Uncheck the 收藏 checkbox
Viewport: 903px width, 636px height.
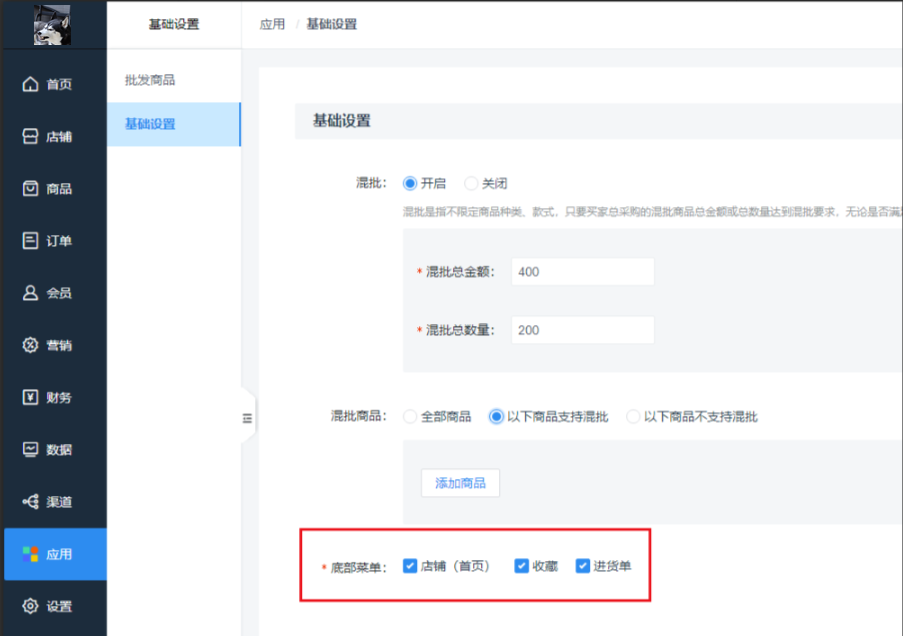point(521,565)
